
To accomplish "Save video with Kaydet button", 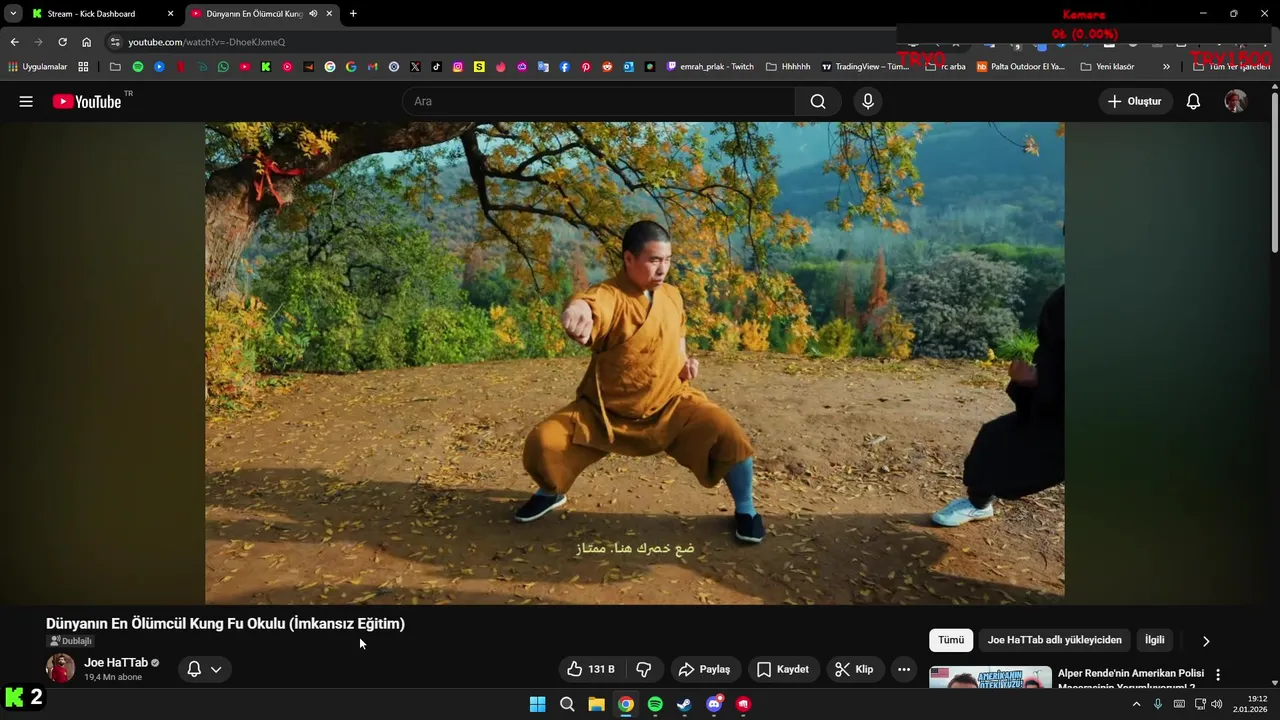I will (x=783, y=669).
